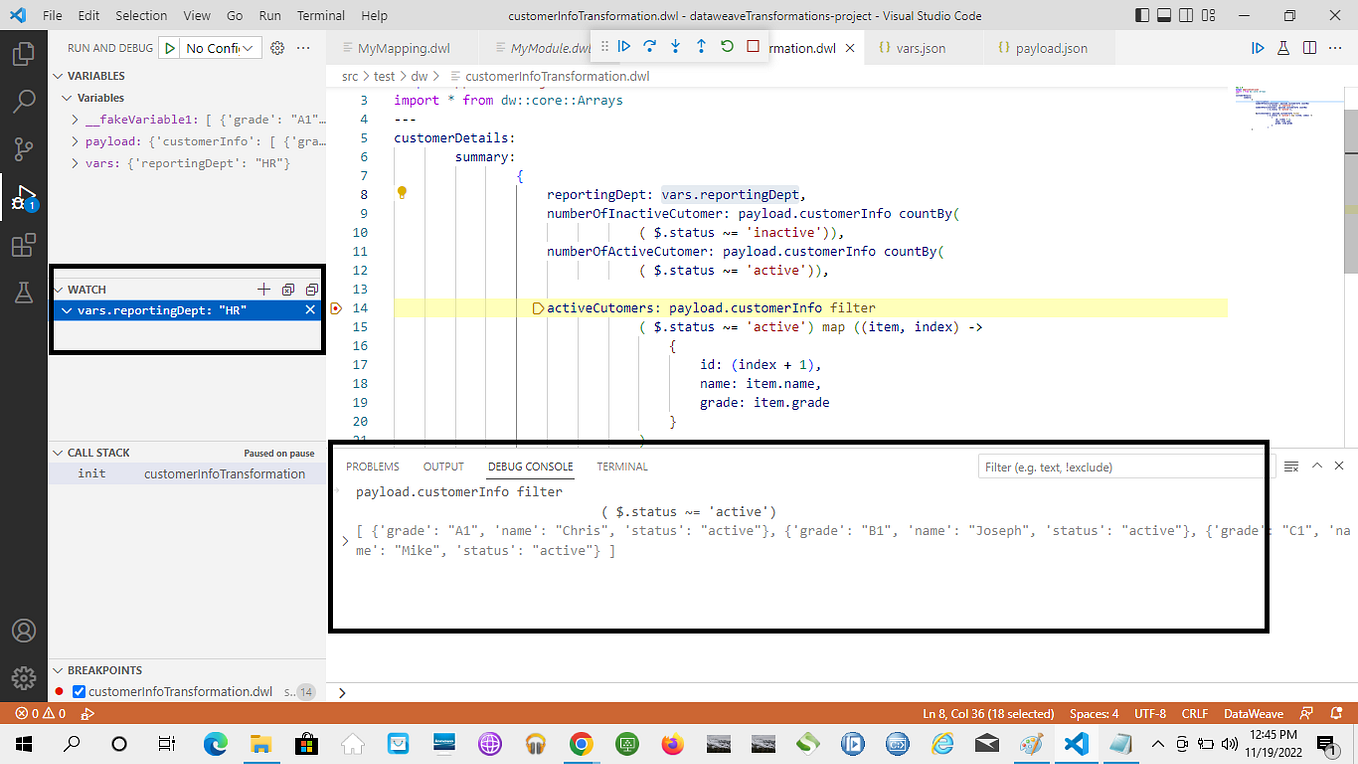Click the Add Expression icon in Watch
This screenshot has height=764, width=1358.
263,289
